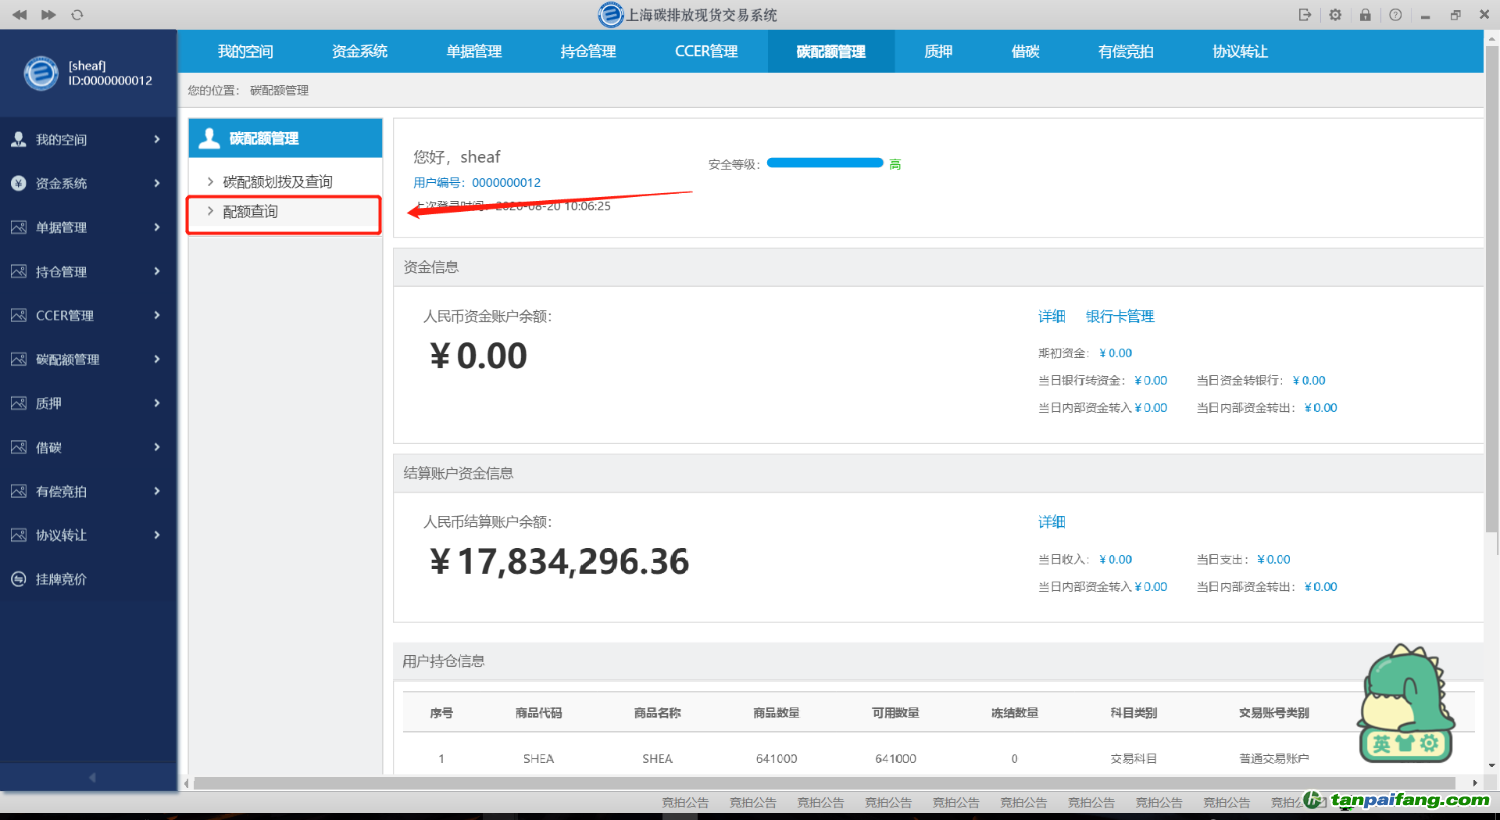Open the 银行卡管理 link

[1120, 316]
